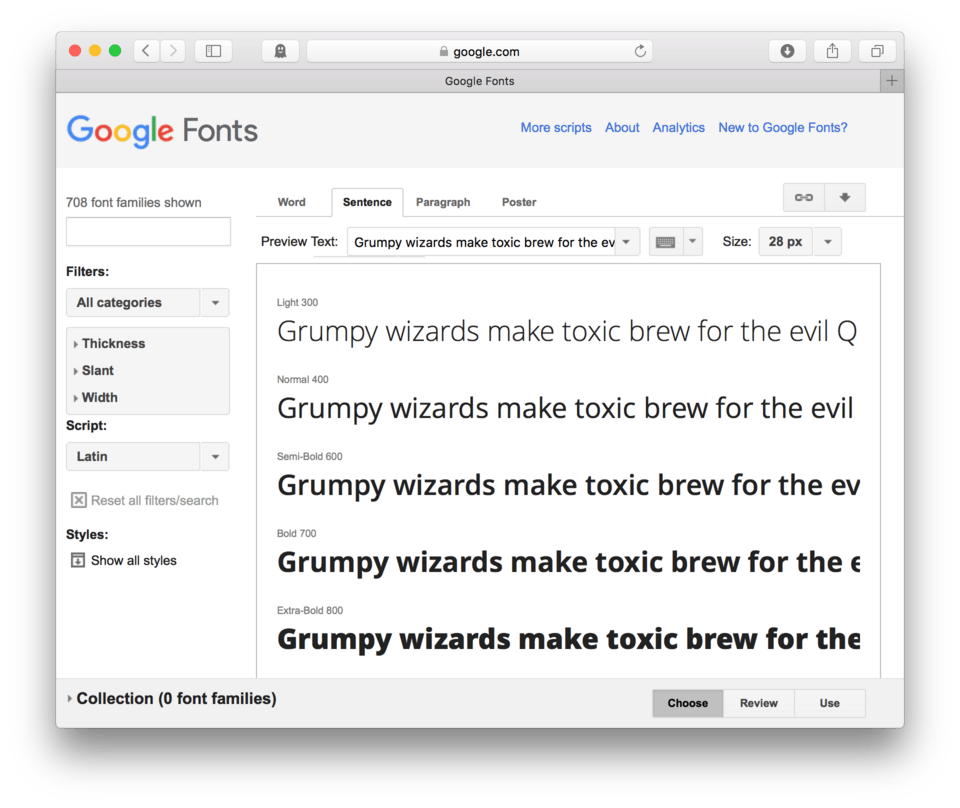Click Show all styles text
This screenshot has height=808, width=960.
tap(133, 560)
